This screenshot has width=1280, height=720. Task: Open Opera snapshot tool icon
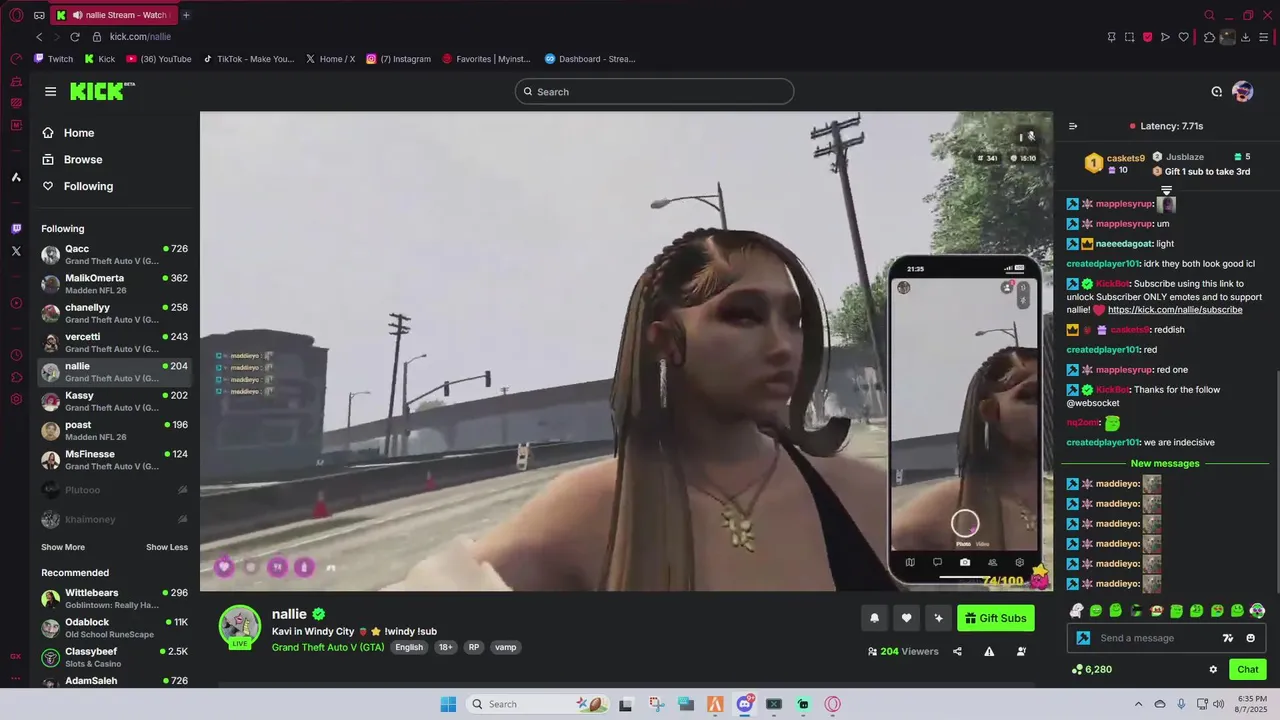point(1129,37)
